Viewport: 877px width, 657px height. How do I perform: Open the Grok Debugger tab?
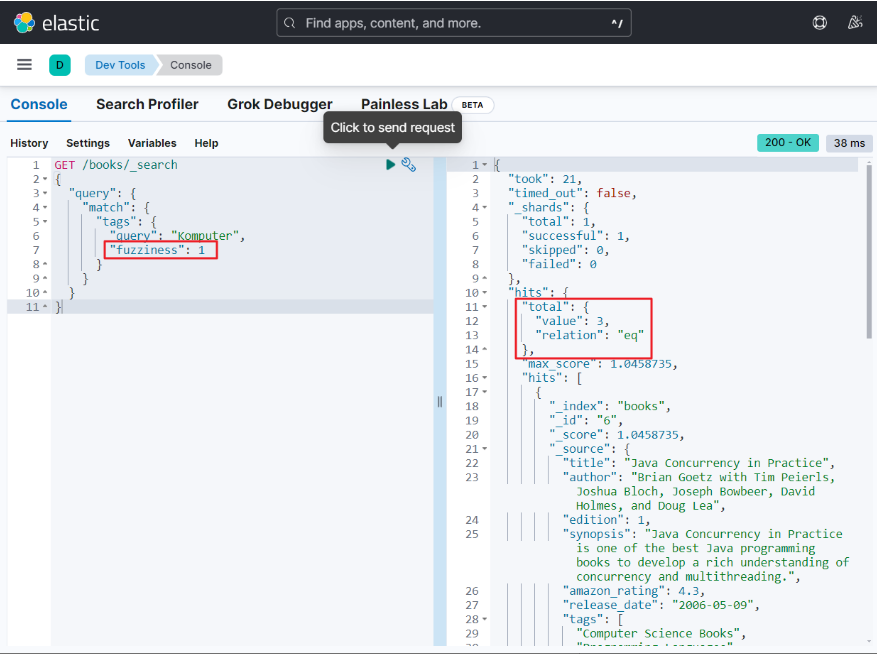[280, 105]
